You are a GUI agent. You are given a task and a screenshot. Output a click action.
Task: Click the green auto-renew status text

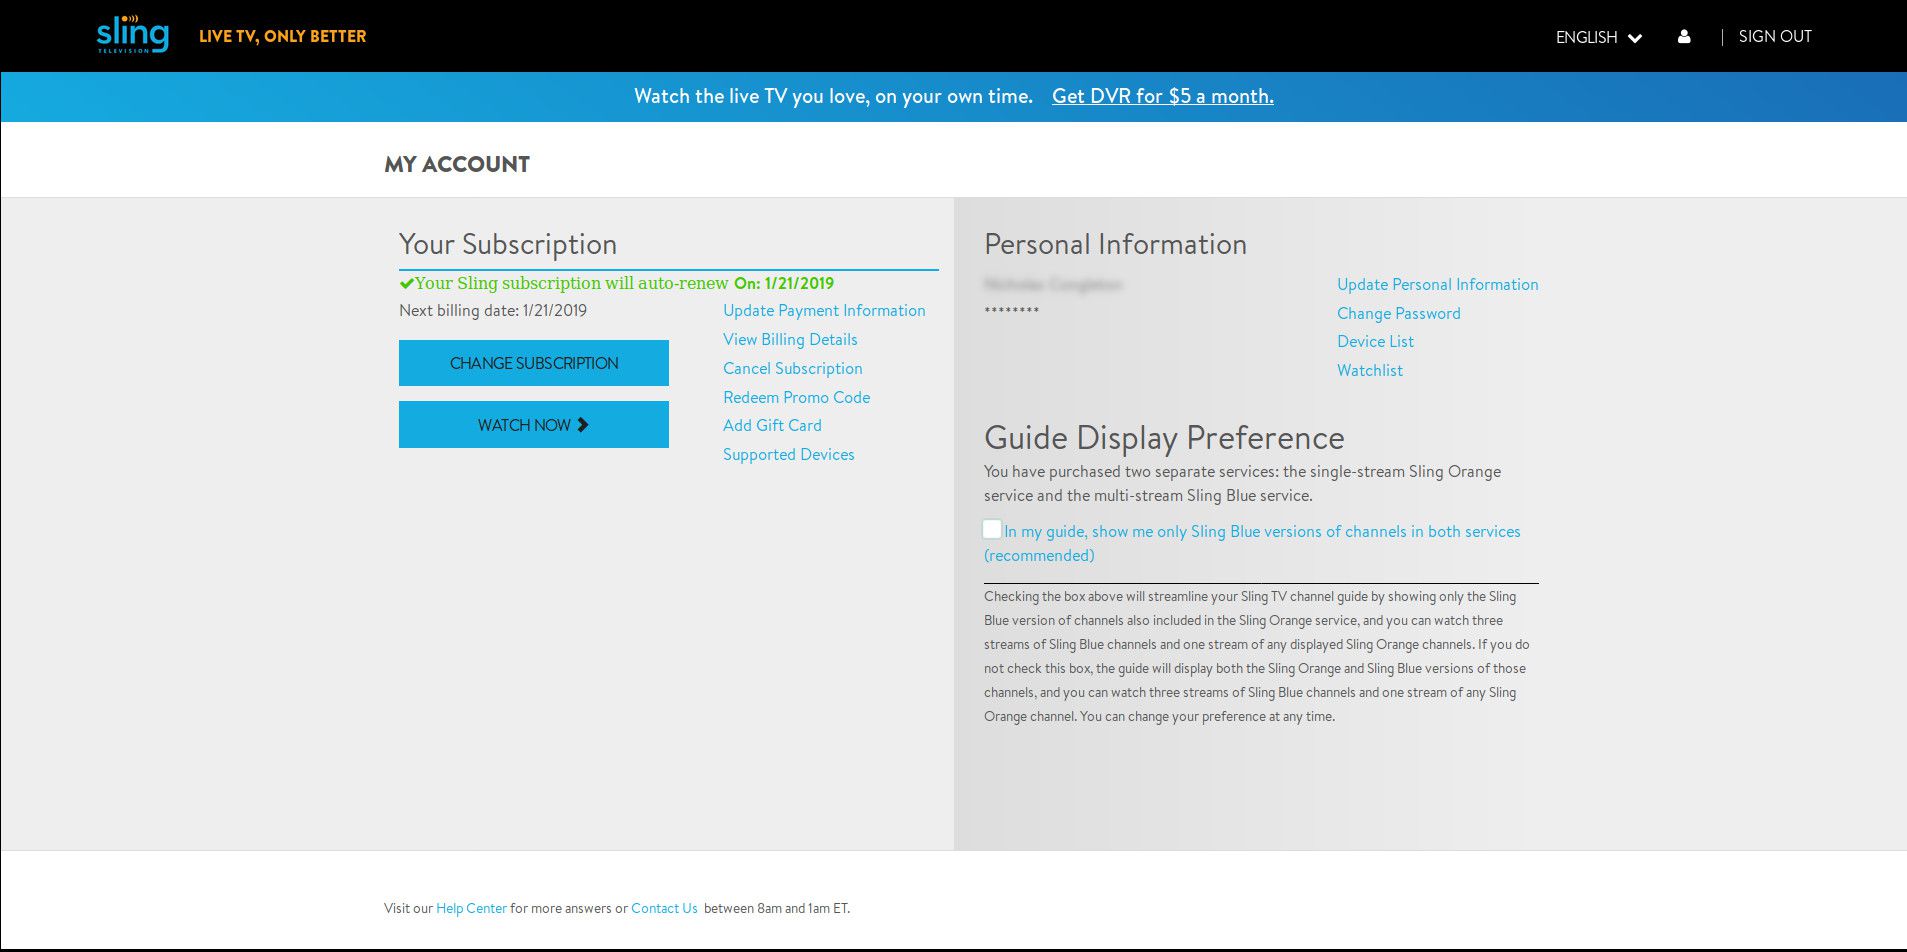pos(616,284)
